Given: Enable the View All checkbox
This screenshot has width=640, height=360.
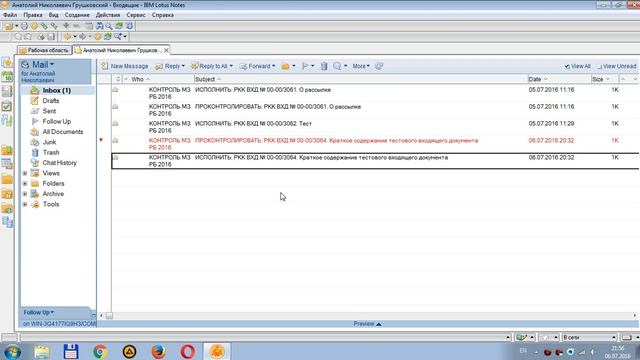Looking at the screenshot, I should (567, 67).
